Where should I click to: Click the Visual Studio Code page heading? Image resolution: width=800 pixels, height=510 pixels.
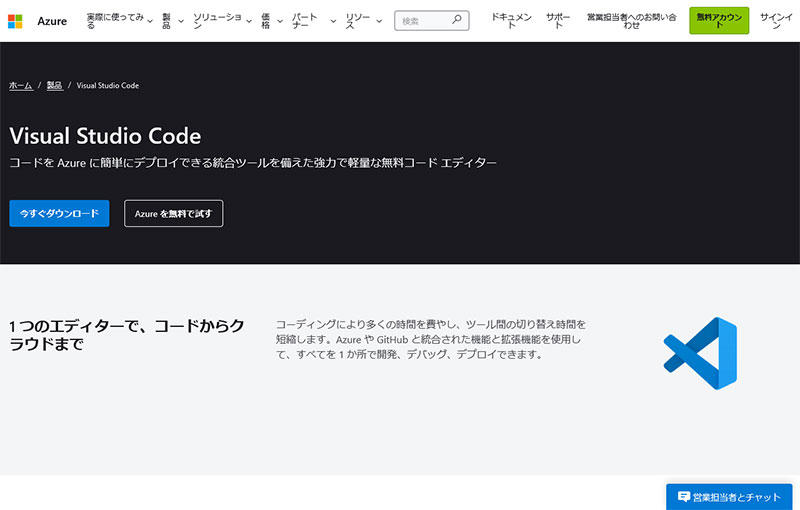(105, 136)
